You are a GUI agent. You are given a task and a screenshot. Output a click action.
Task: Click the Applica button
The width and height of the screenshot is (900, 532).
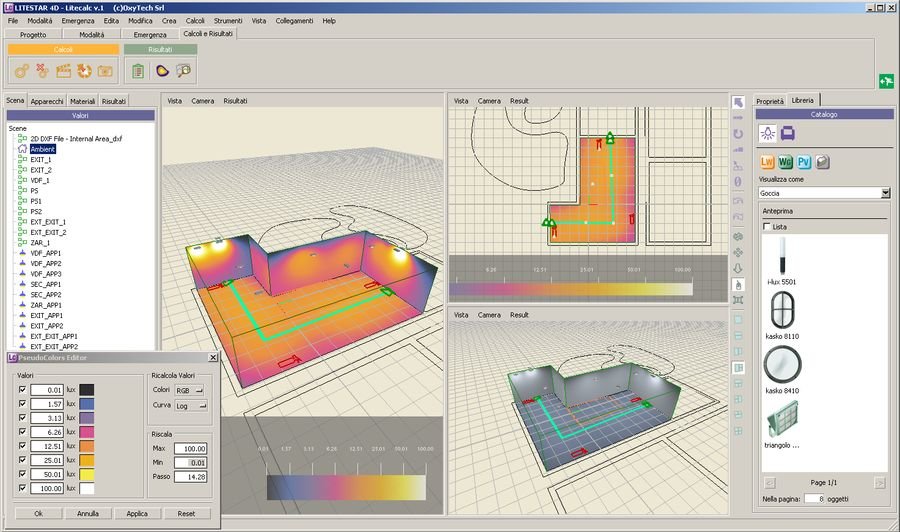(x=137, y=514)
